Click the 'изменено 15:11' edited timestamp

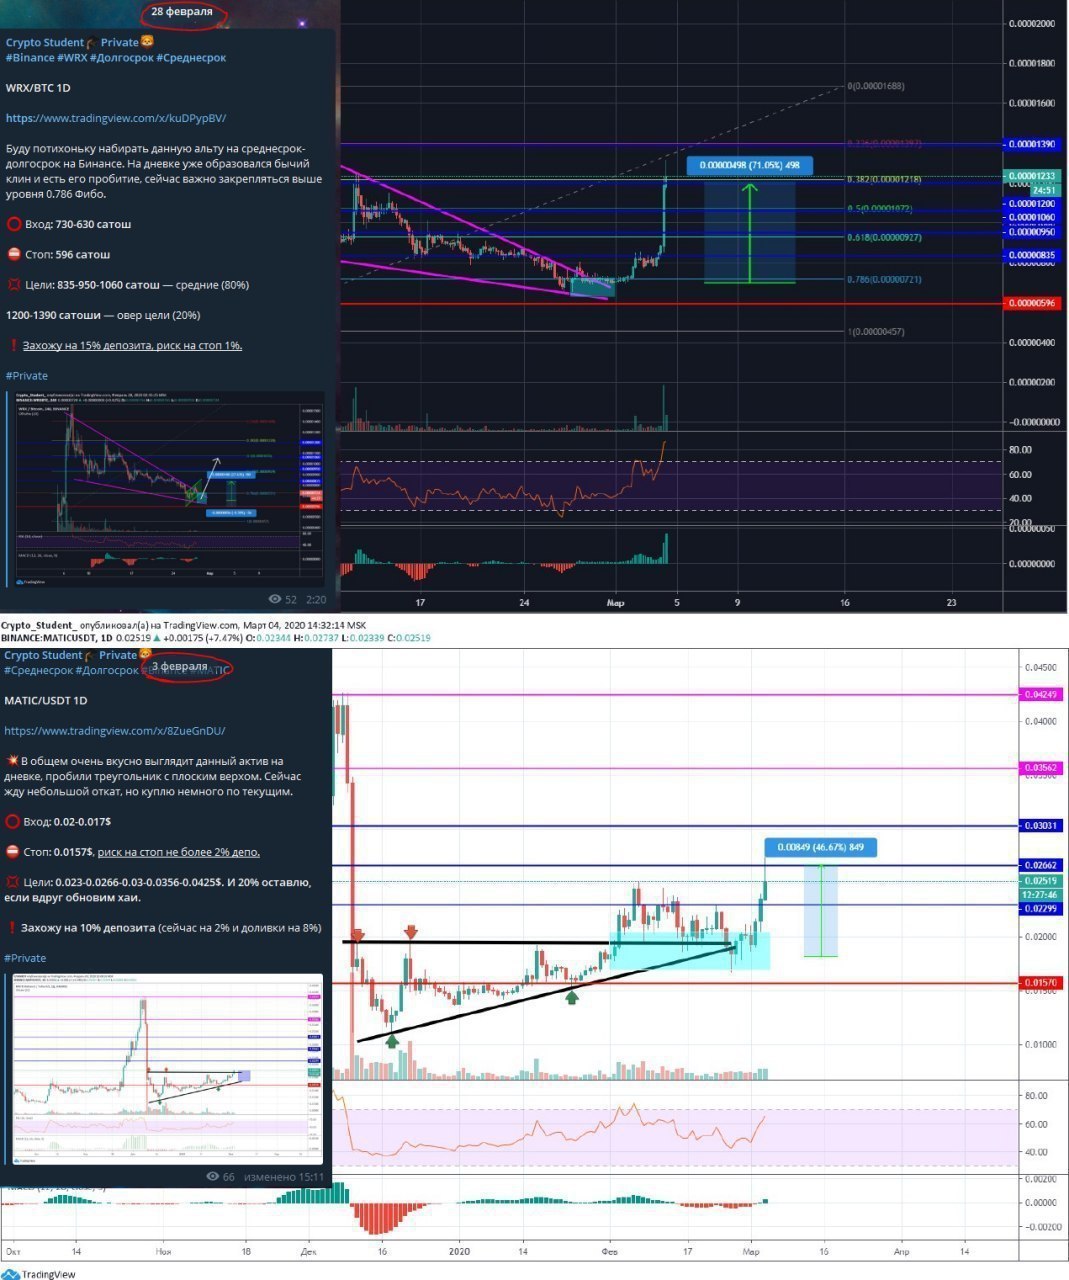[283, 1177]
